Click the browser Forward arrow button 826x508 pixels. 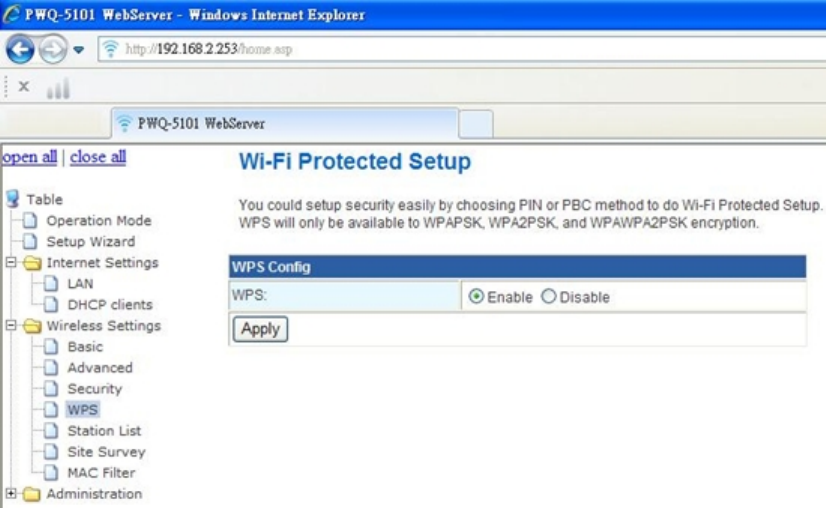52,49
